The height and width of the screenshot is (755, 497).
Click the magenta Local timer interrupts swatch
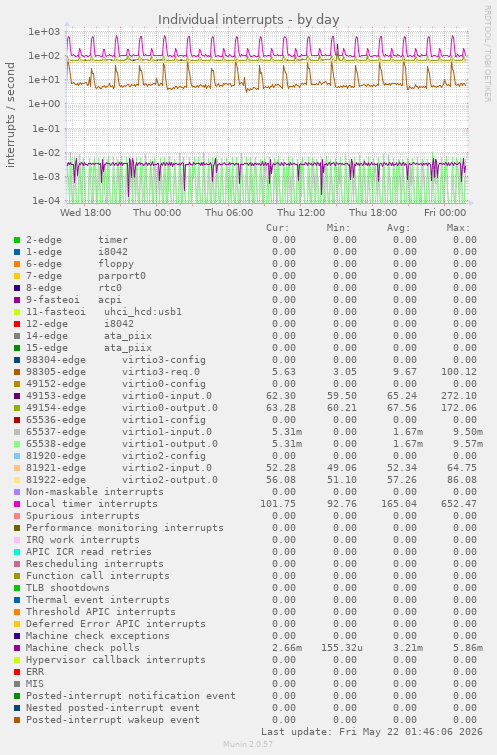point(17,504)
